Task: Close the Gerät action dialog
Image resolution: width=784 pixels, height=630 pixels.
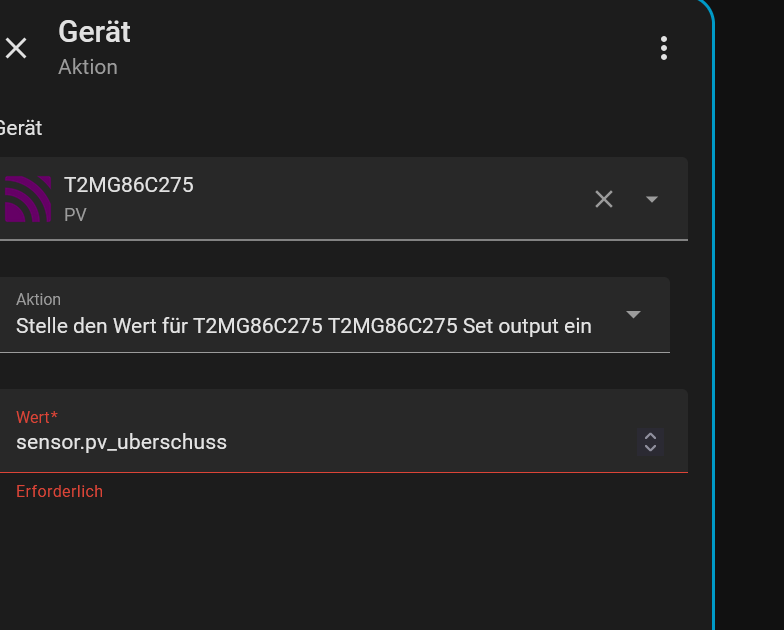Action: point(16,48)
